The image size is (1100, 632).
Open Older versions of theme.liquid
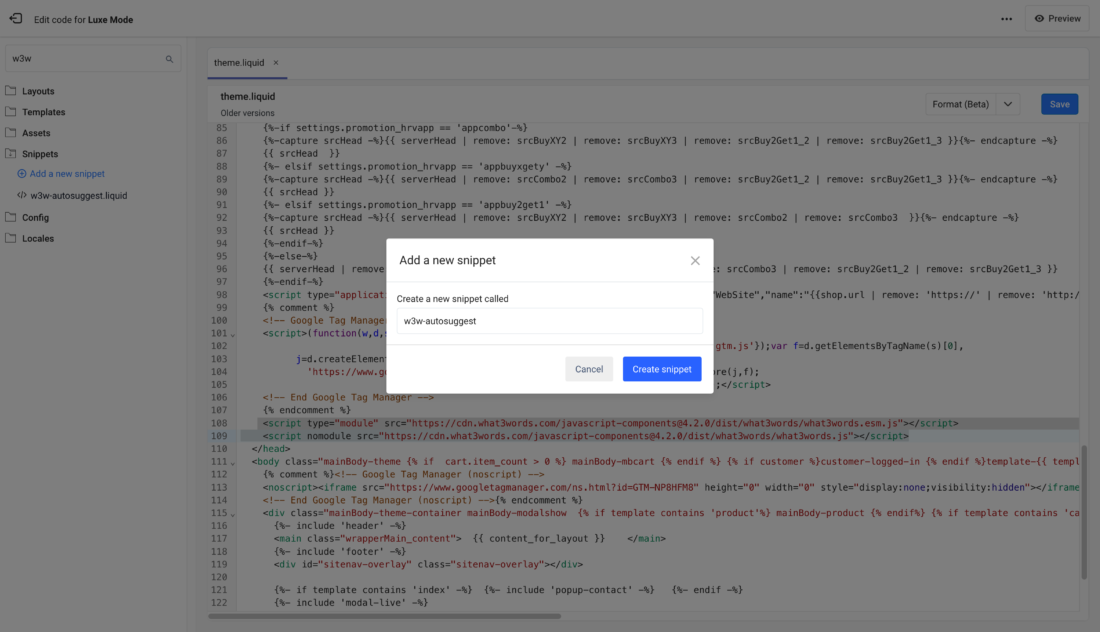[248, 113]
